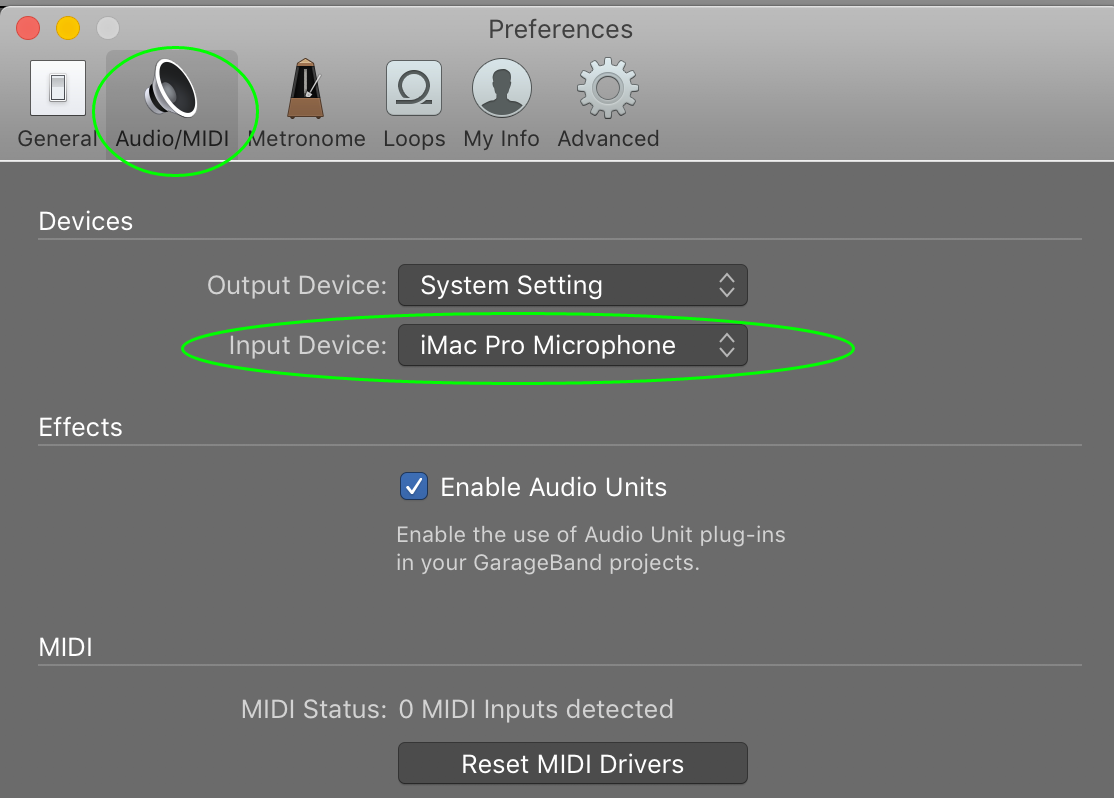1114x798 pixels.
Task: Click the Loops label in the toolbar
Action: click(x=414, y=139)
